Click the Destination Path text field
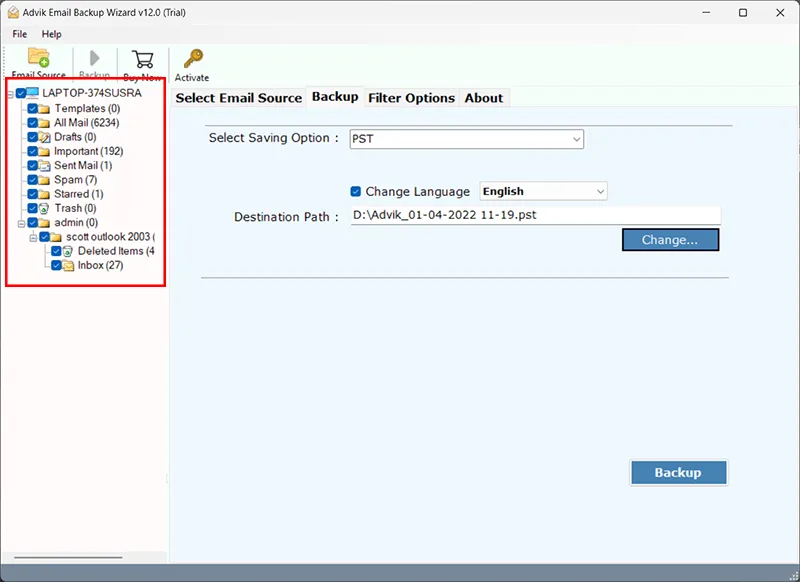Image resolution: width=800 pixels, height=582 pixels. 536,215
